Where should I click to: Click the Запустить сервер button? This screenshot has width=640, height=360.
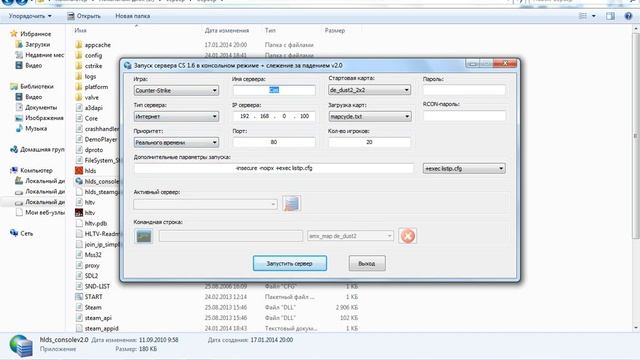click(290, 263)
